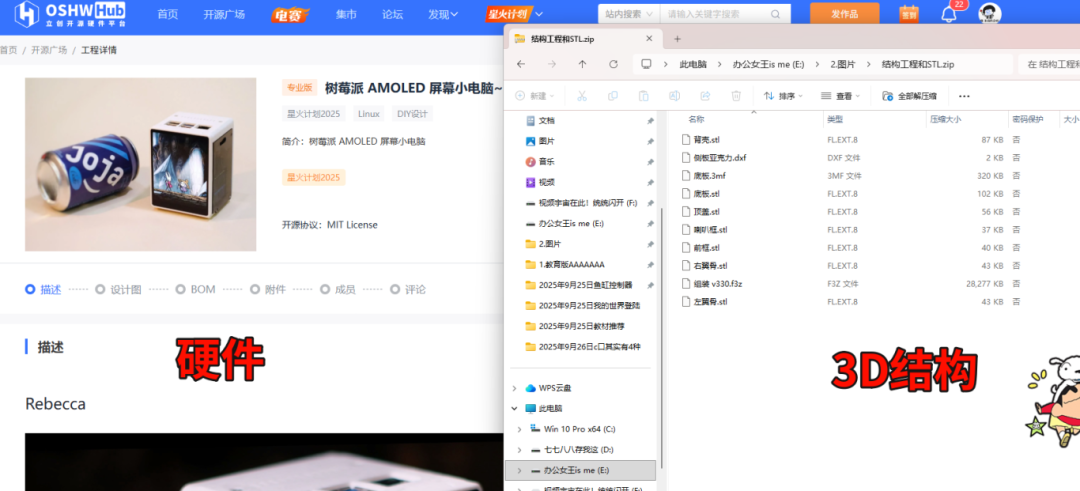Click the orange 发作品 button
Viewport: 1080px width, 491px height.
(x=844, y=14)
